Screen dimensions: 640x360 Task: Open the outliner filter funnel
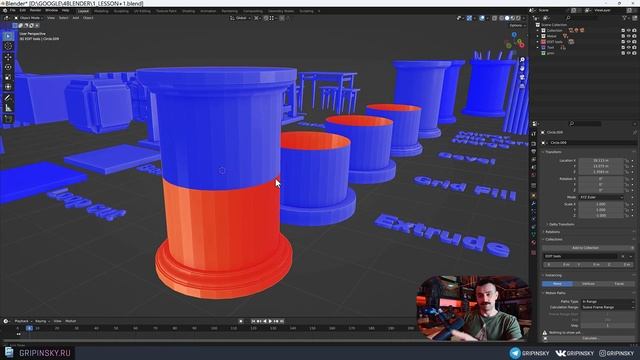coord(624,18)
